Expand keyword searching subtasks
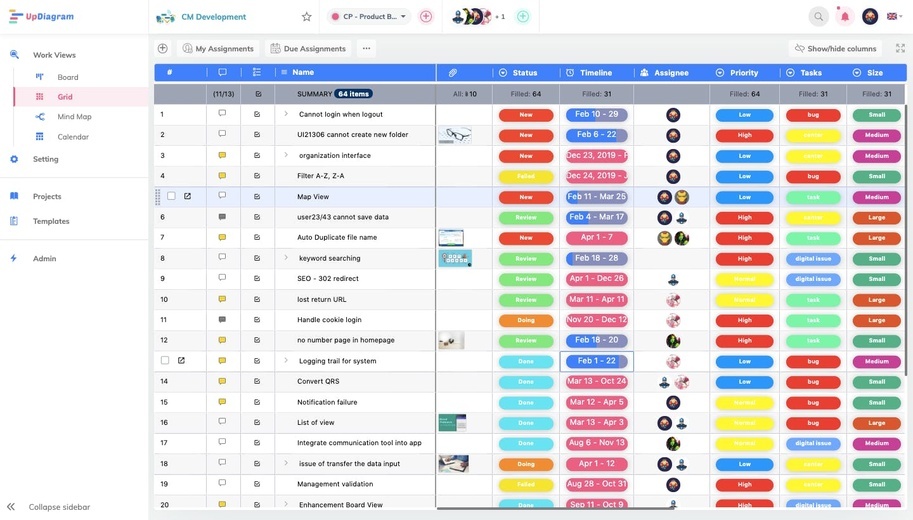 (286, 257)
